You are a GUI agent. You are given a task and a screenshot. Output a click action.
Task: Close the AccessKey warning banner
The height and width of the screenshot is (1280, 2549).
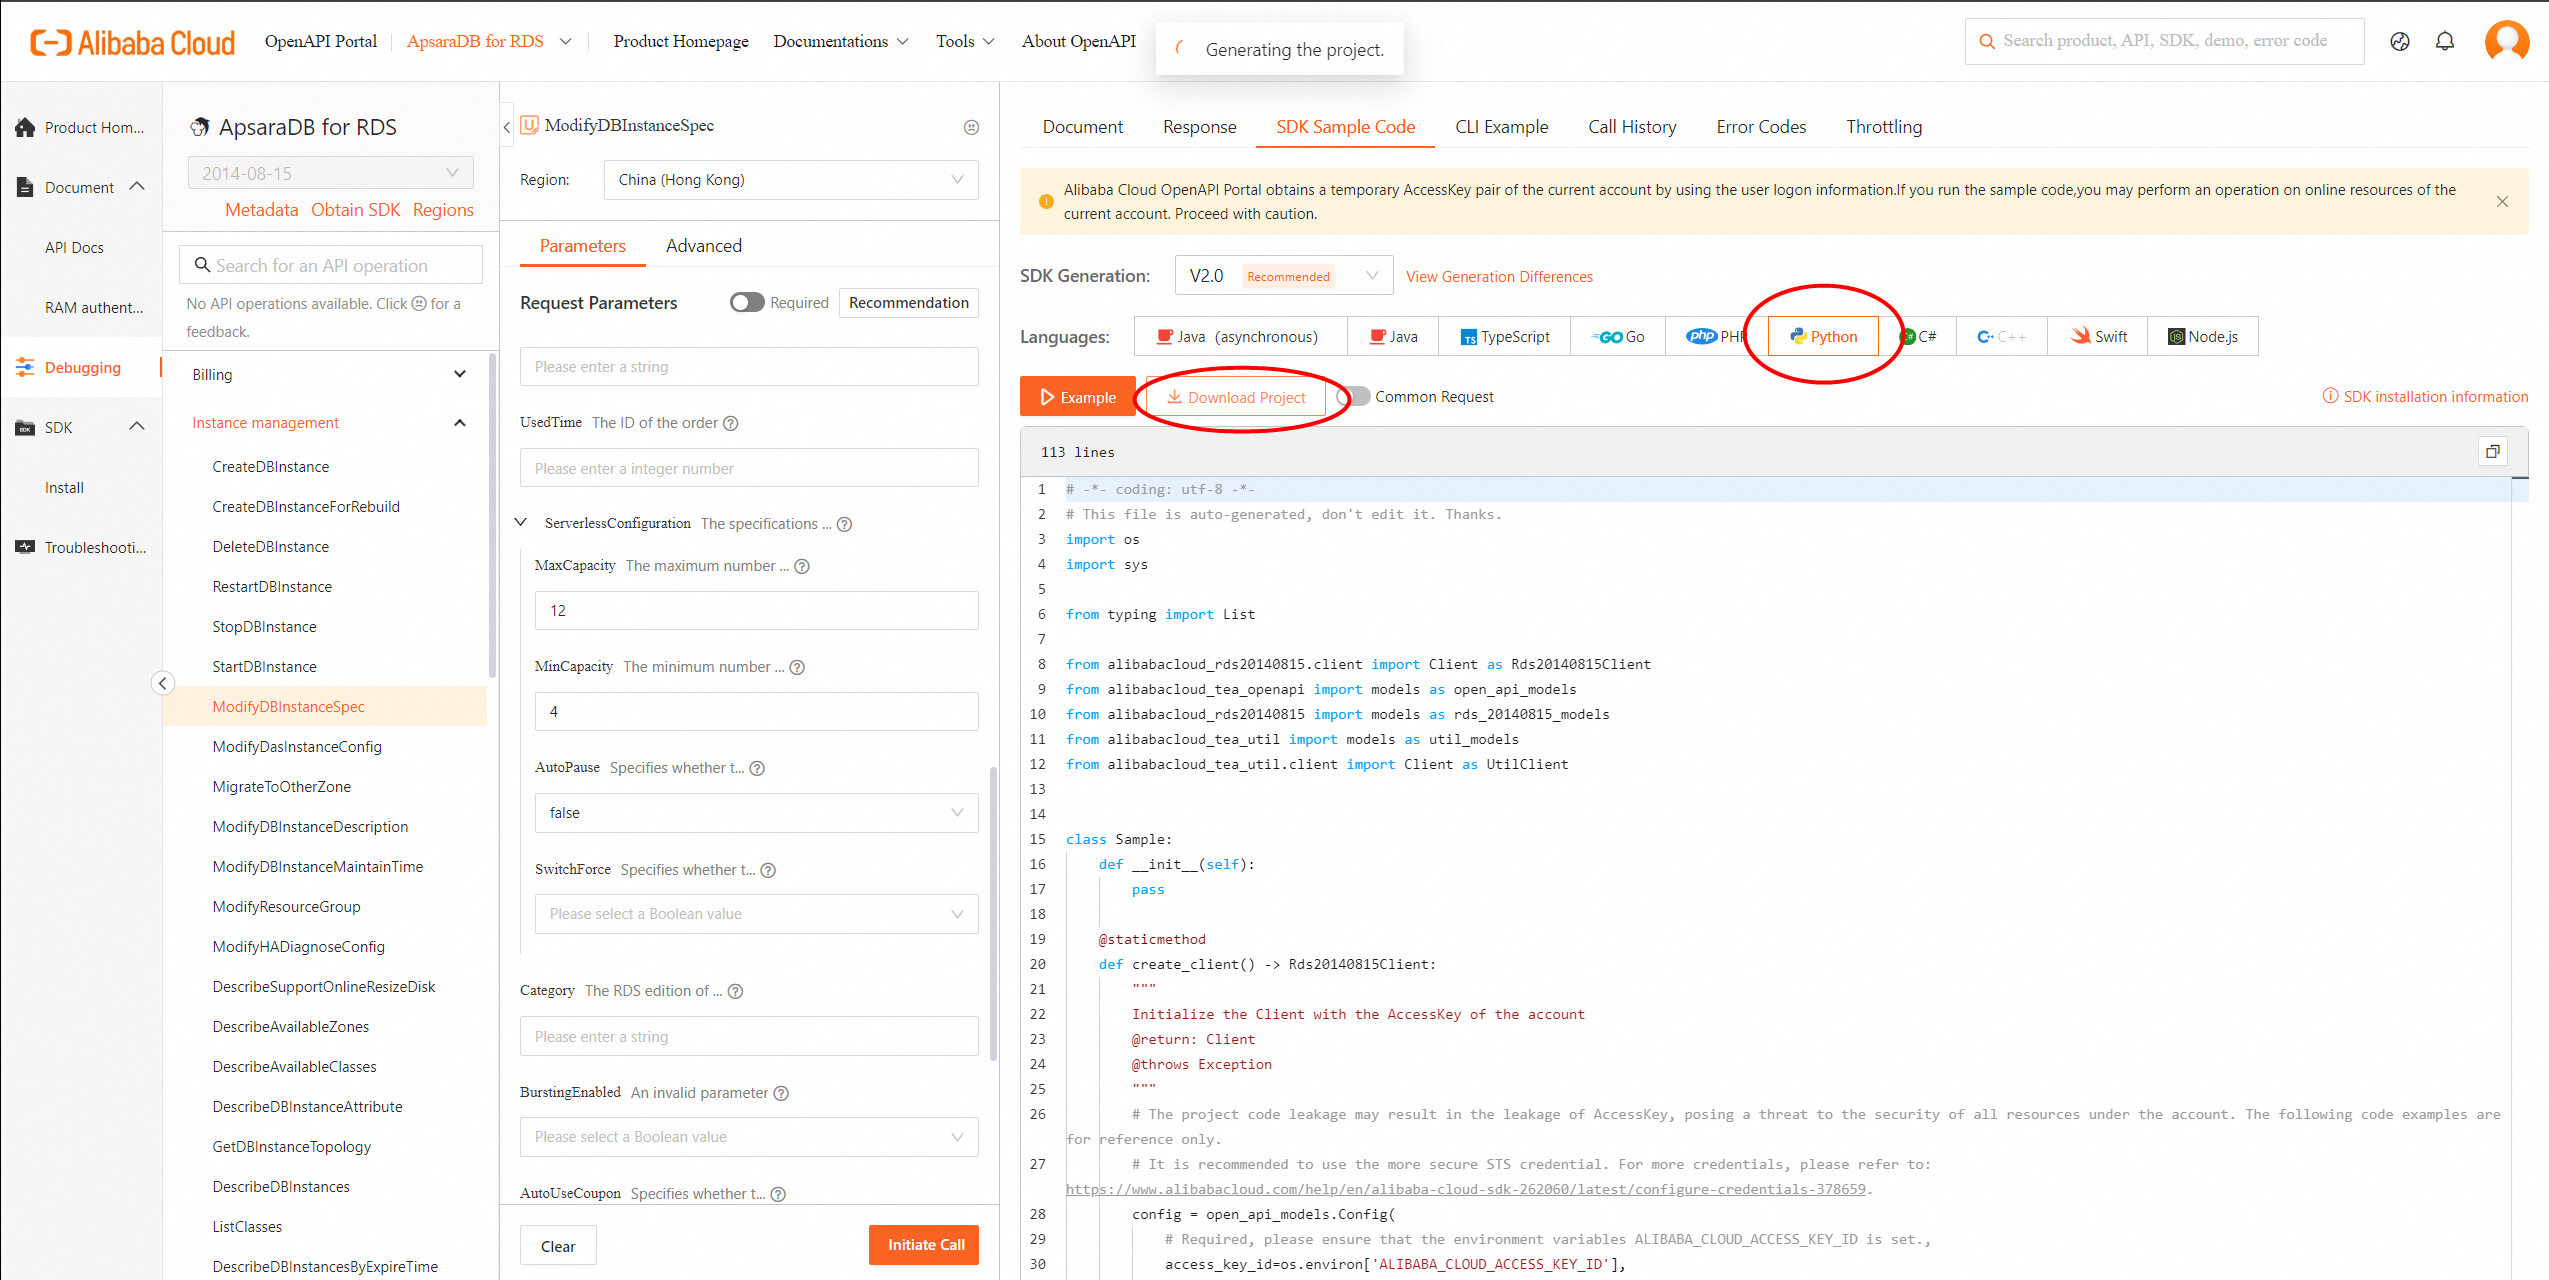point(2502,201)
